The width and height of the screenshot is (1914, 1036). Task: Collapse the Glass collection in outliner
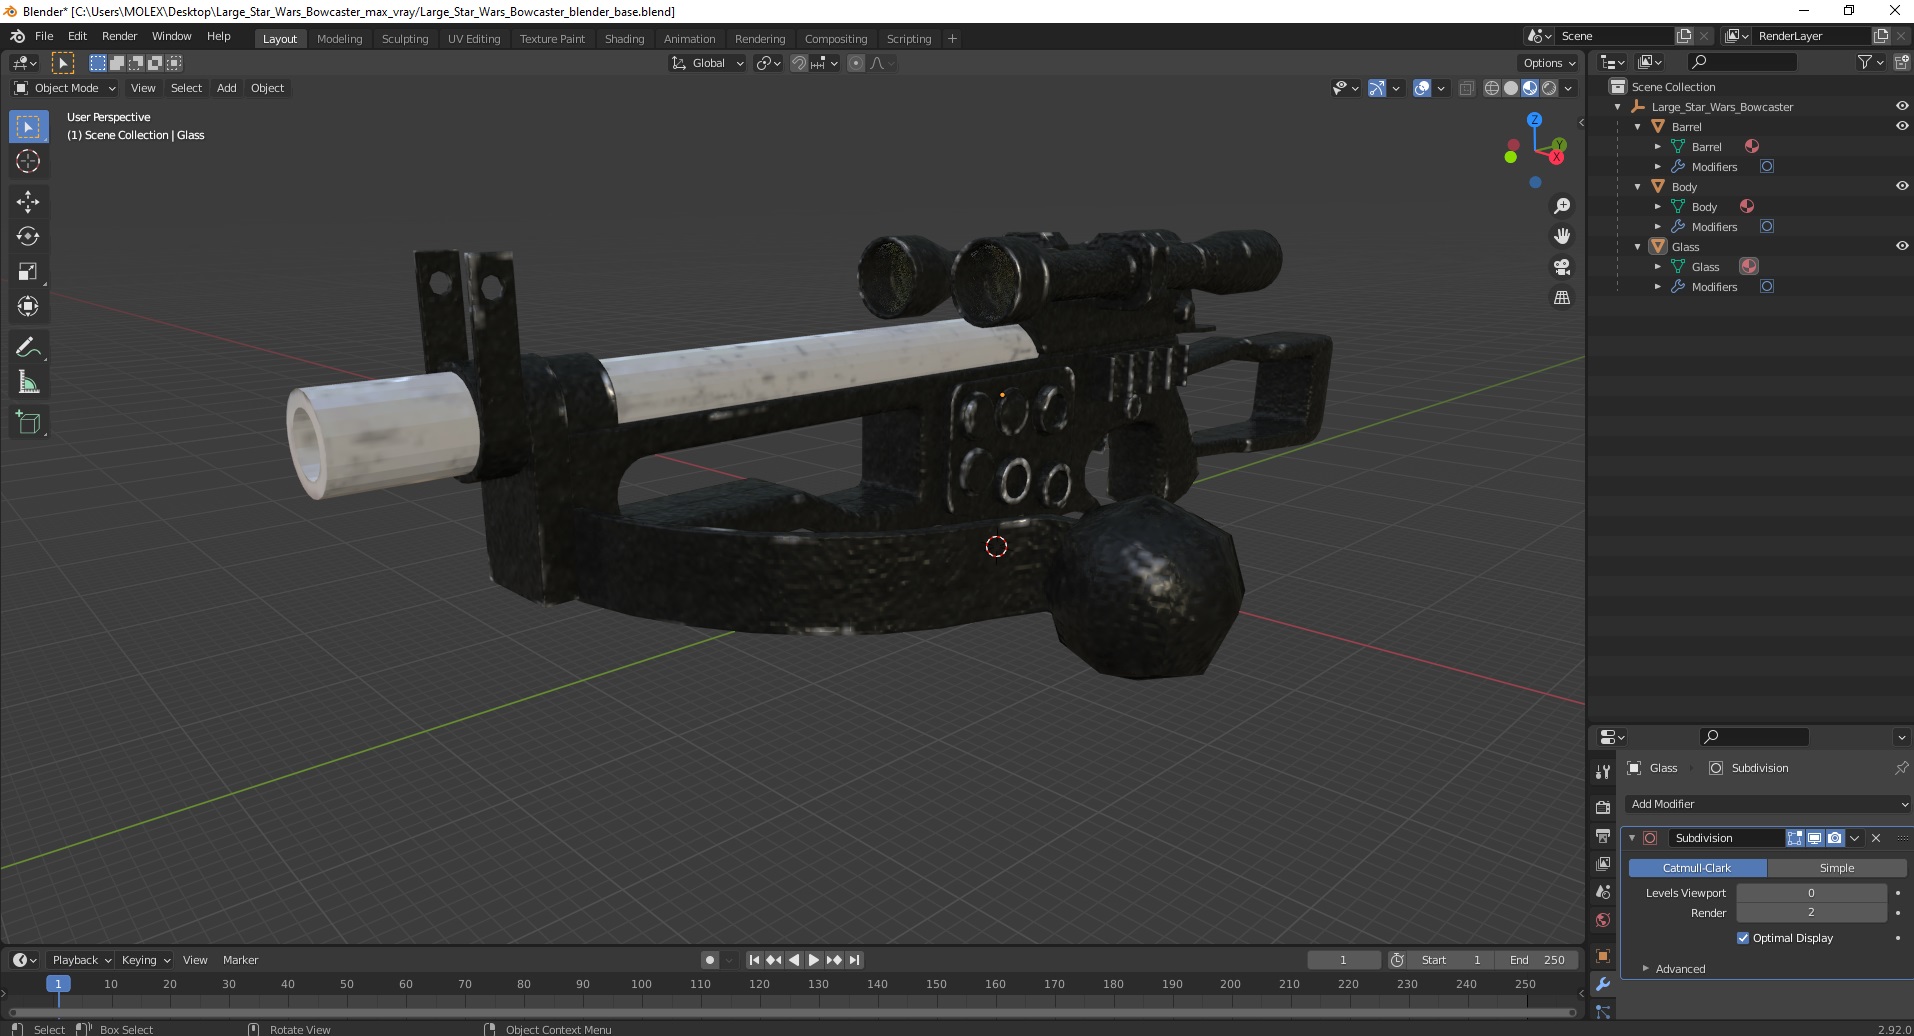[x=1638, y=247]
